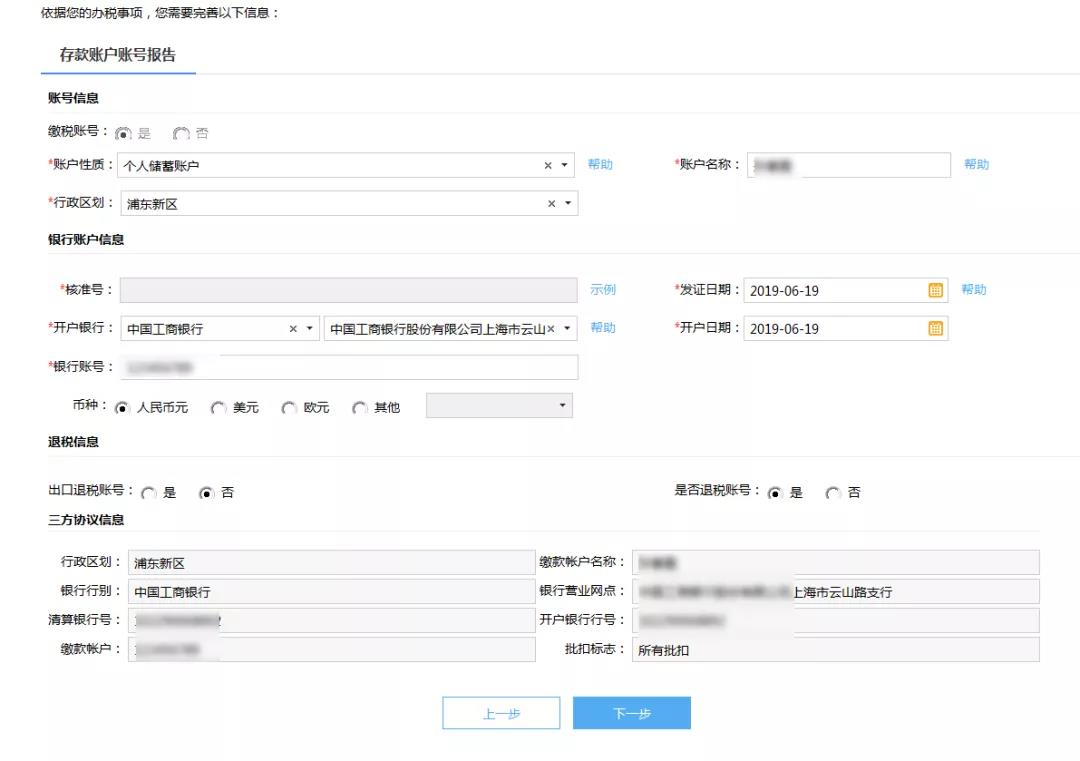Screen dimensions: 1080x761
Task: Open the calendar picker for 开户日期
Action: [x=934, y=328]
